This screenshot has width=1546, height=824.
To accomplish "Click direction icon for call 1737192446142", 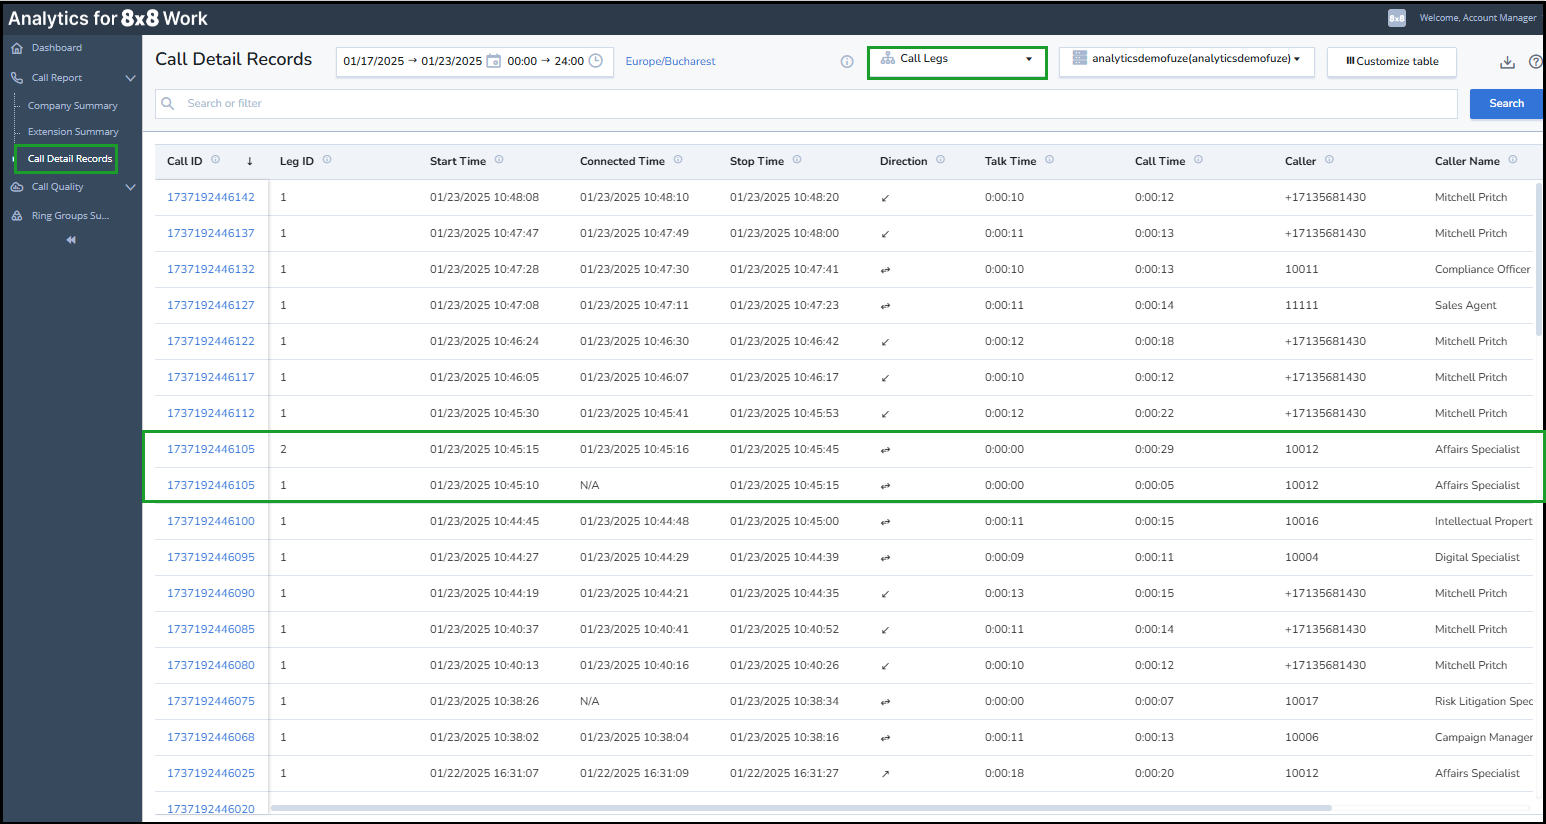I will [x=885, y=198].
